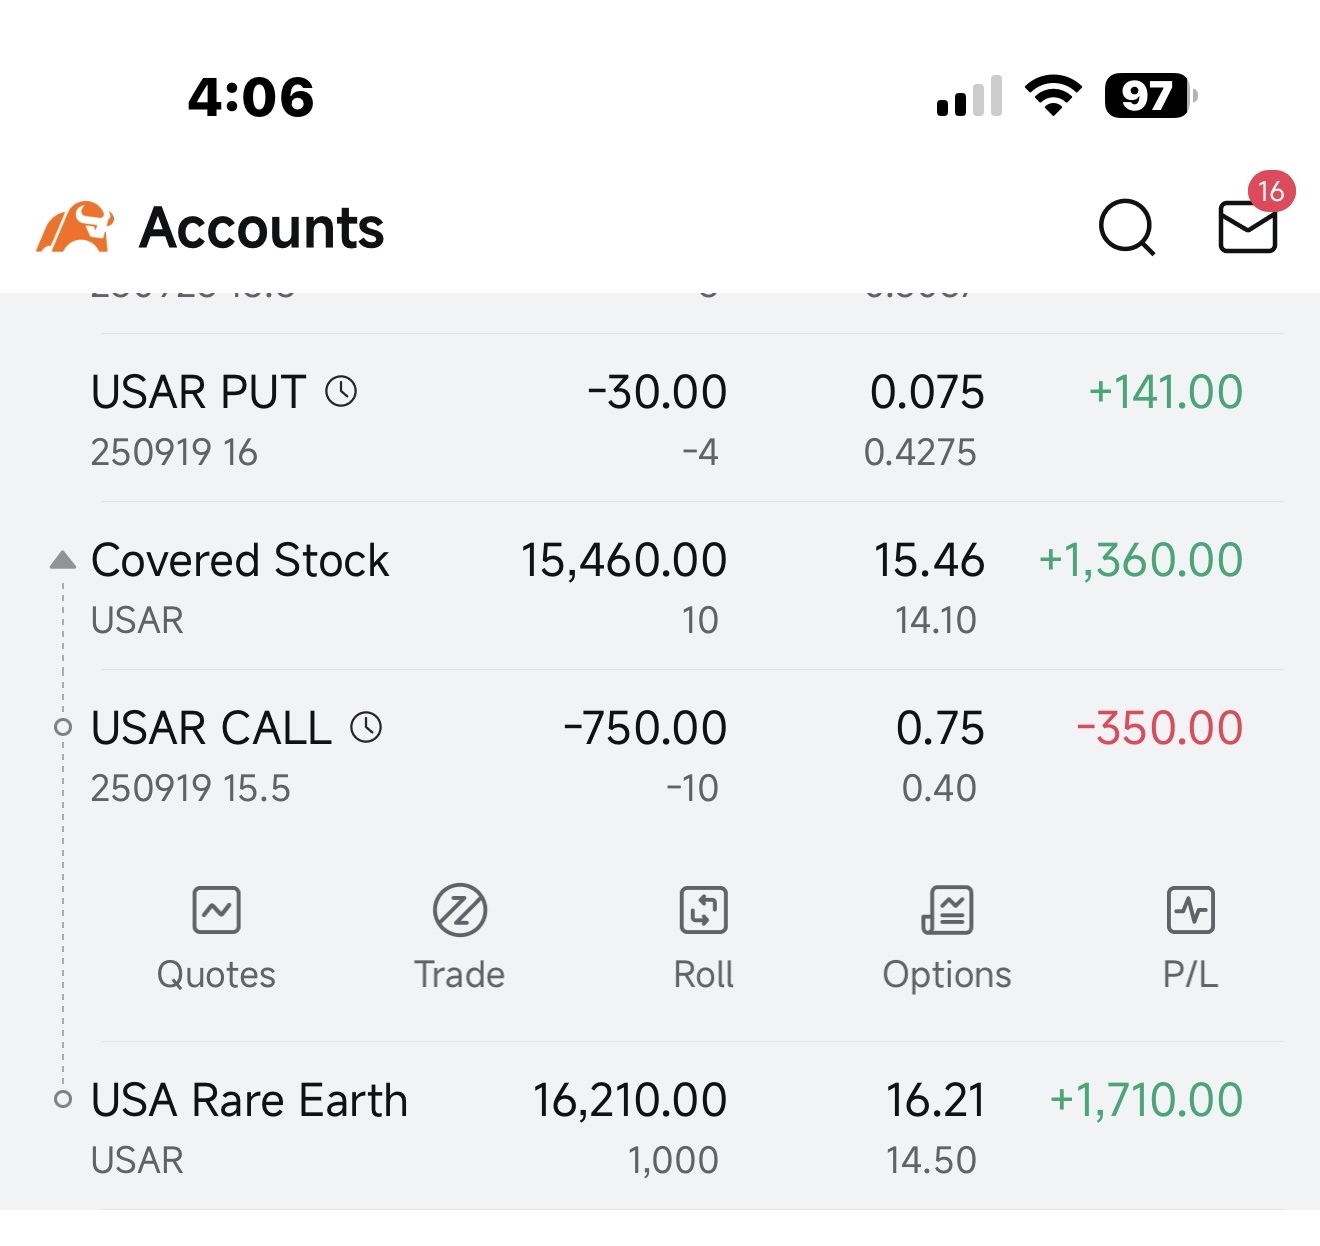The height and width of the screenshot is (1246, 1320).
Task: Open the Quotes chart icon
Action: [216, 910]
